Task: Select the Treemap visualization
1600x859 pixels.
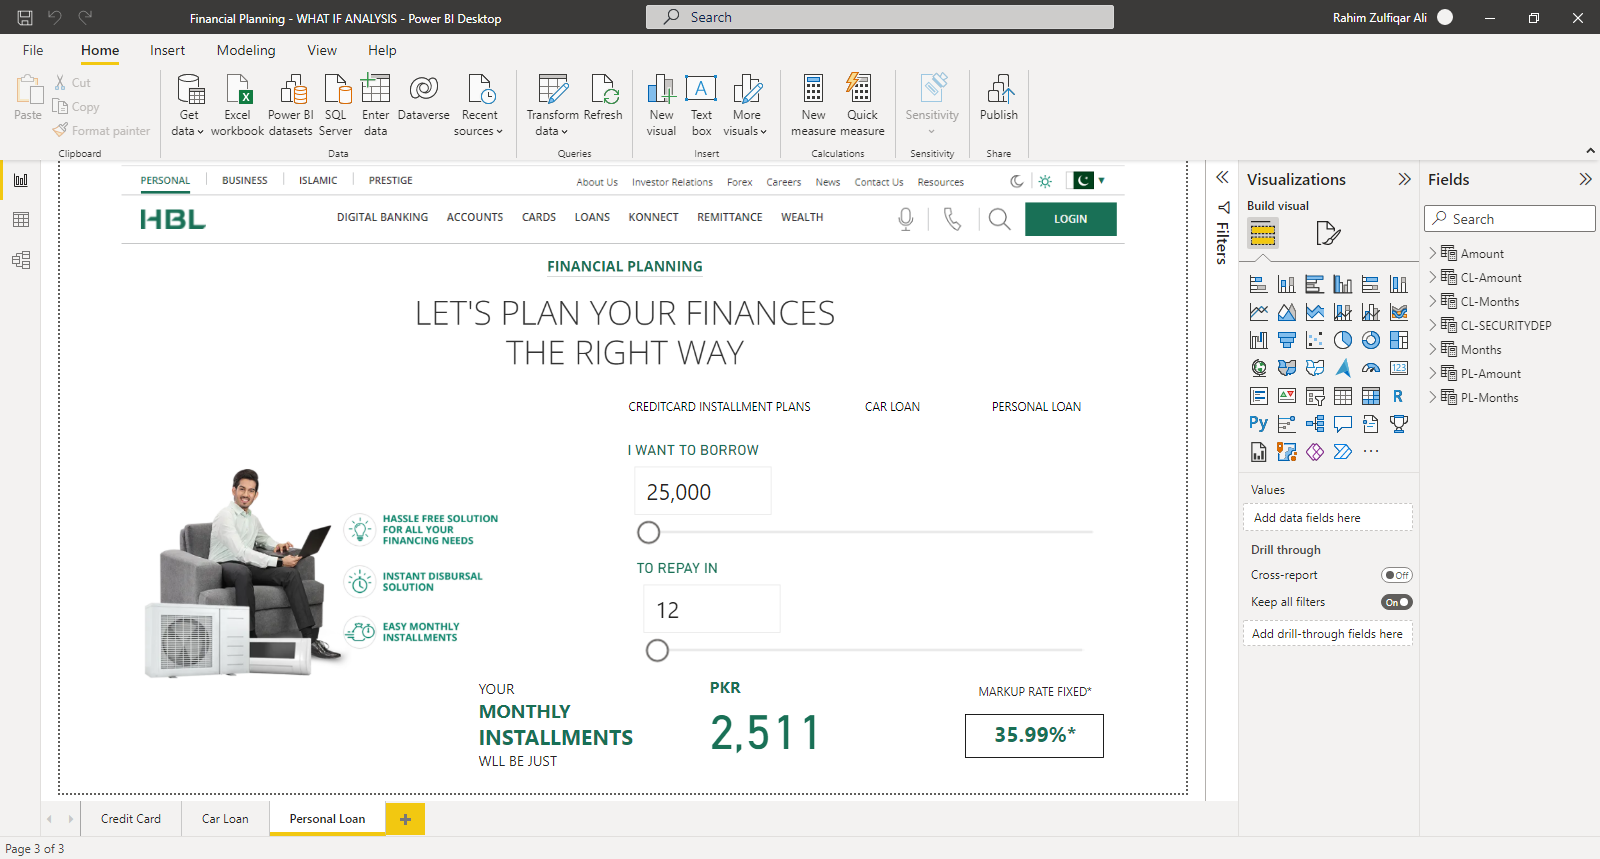Action: tap(1399, 340)
